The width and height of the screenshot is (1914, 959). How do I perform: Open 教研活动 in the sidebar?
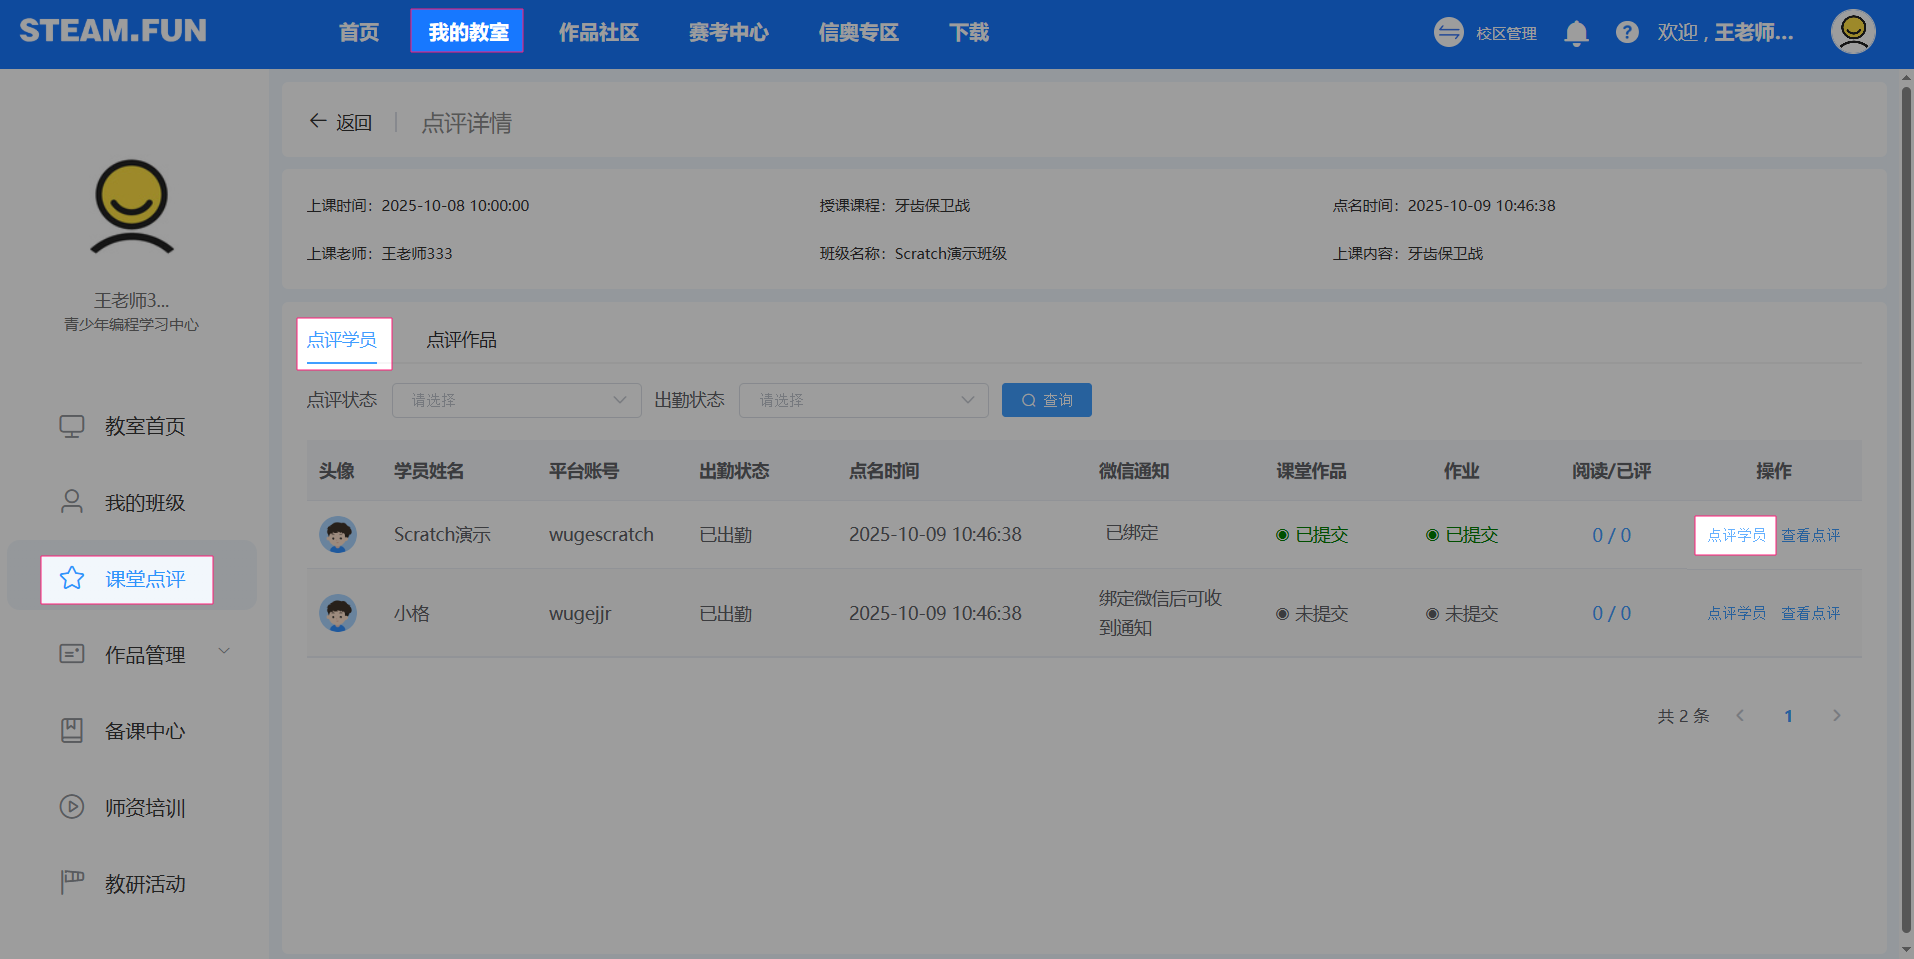point(144,884)
